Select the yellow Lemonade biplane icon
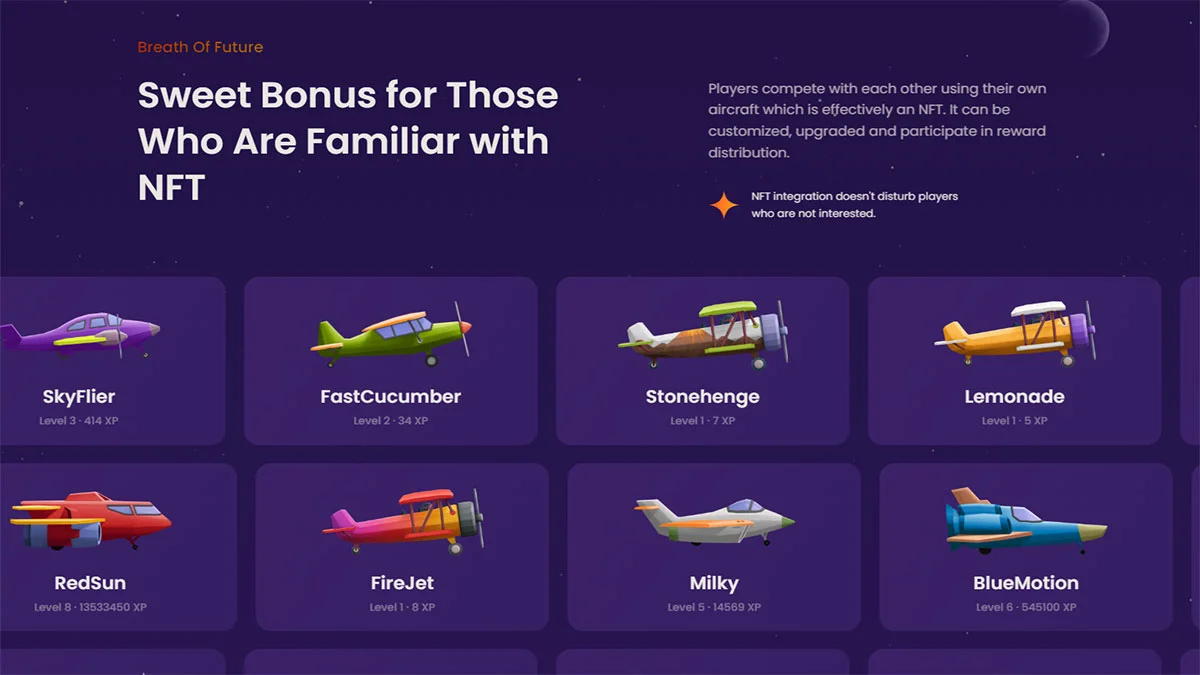The height and width of the screenshot is (675, 1200). coord(1016,334)
